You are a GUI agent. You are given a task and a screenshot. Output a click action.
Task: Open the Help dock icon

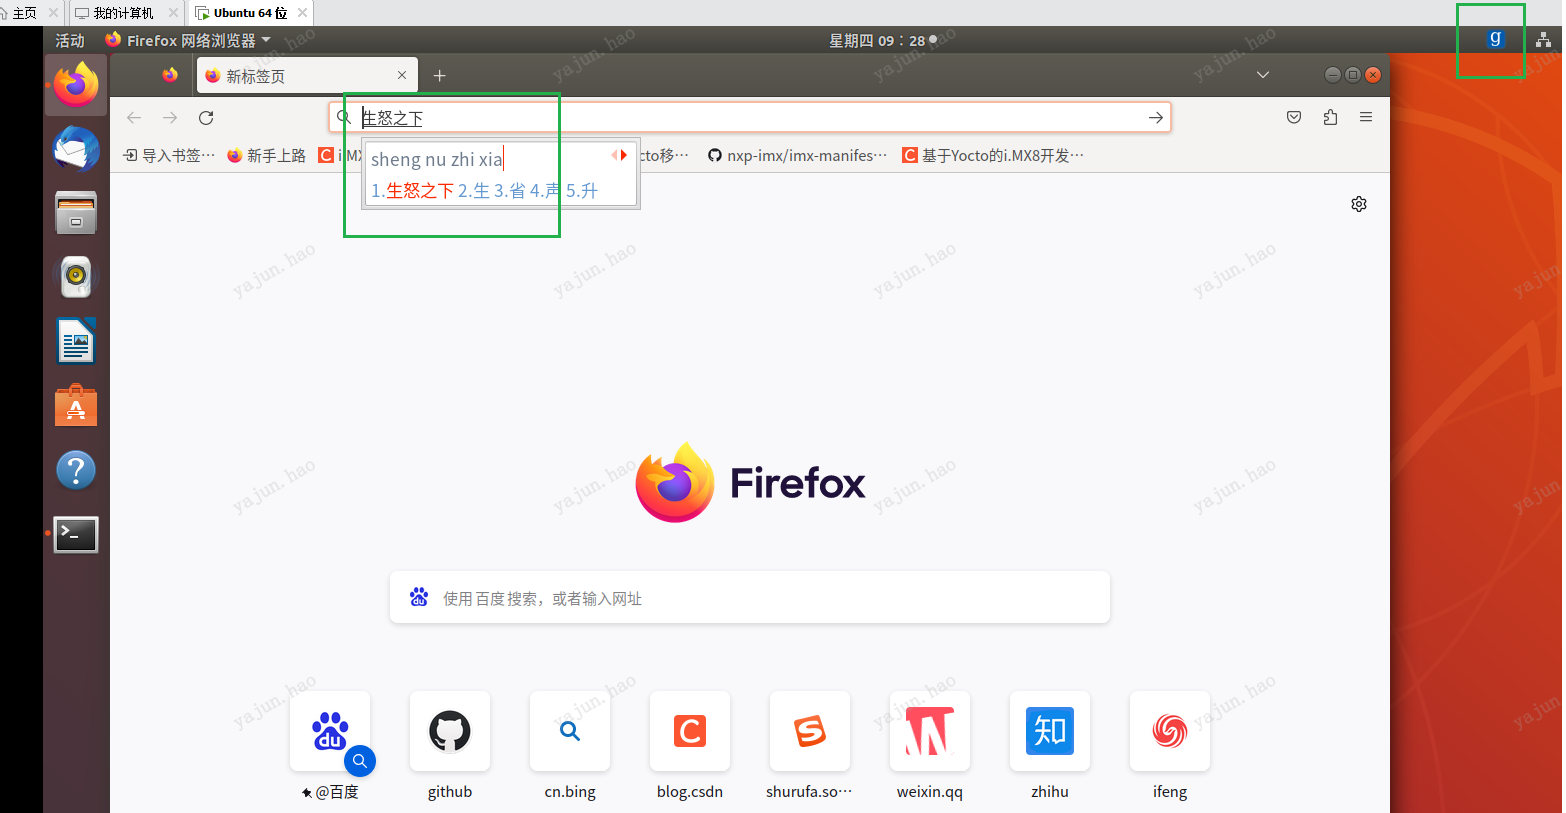click(76, 470)
